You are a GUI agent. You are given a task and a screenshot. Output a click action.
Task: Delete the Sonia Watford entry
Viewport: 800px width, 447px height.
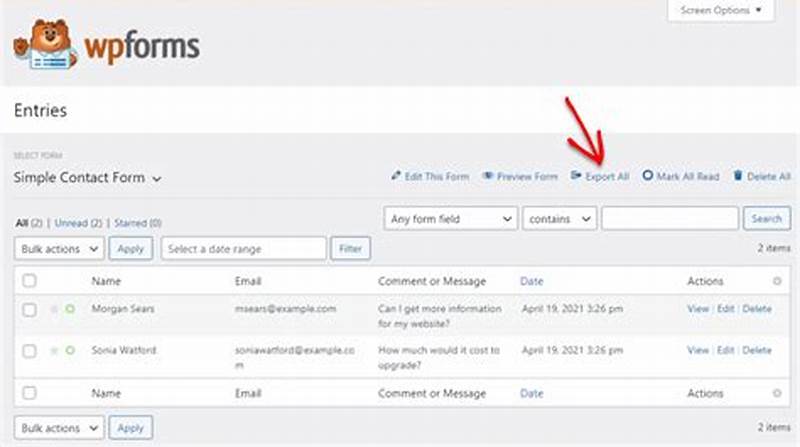point(757,350)
